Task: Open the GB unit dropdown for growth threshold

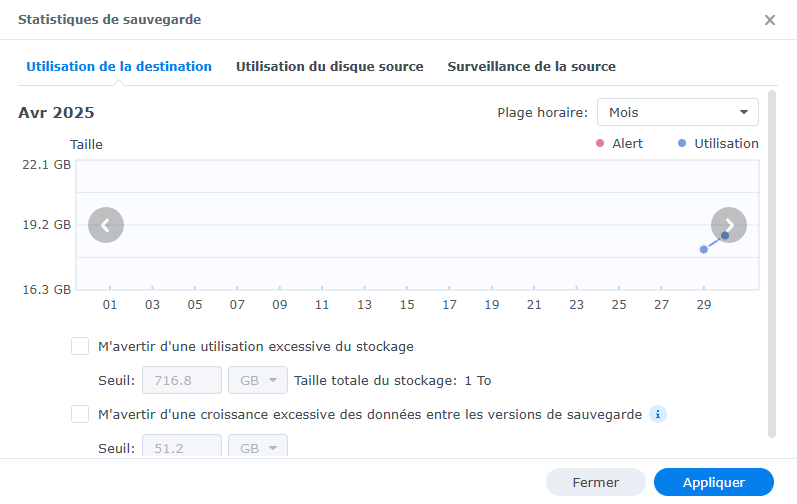Action: click(x=258, y=446)
